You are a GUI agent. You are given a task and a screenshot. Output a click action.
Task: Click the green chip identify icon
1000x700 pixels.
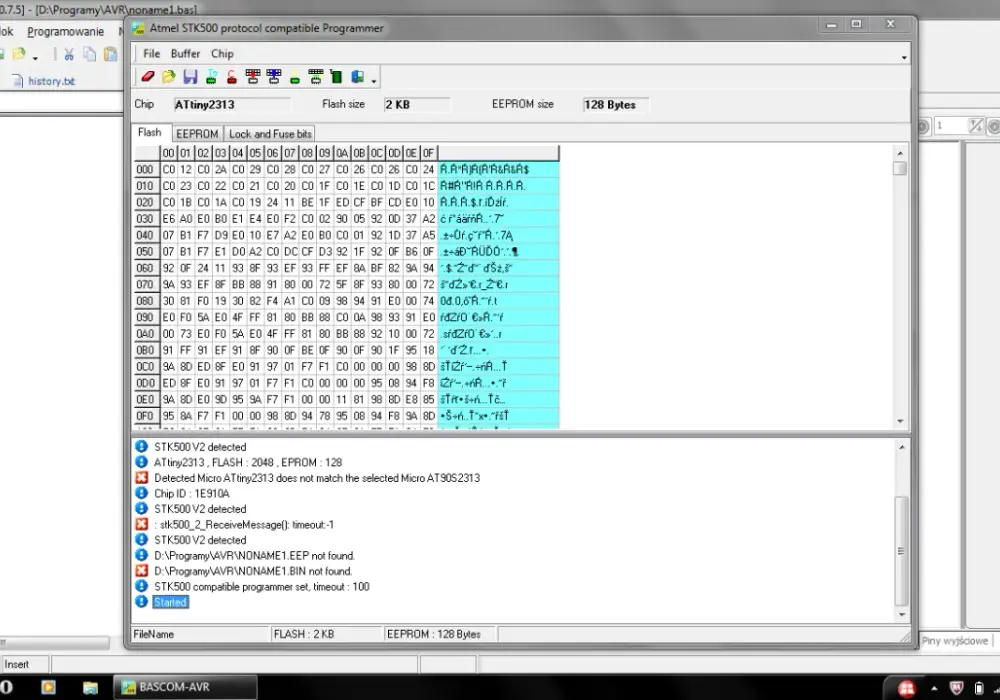pos(211,77)
